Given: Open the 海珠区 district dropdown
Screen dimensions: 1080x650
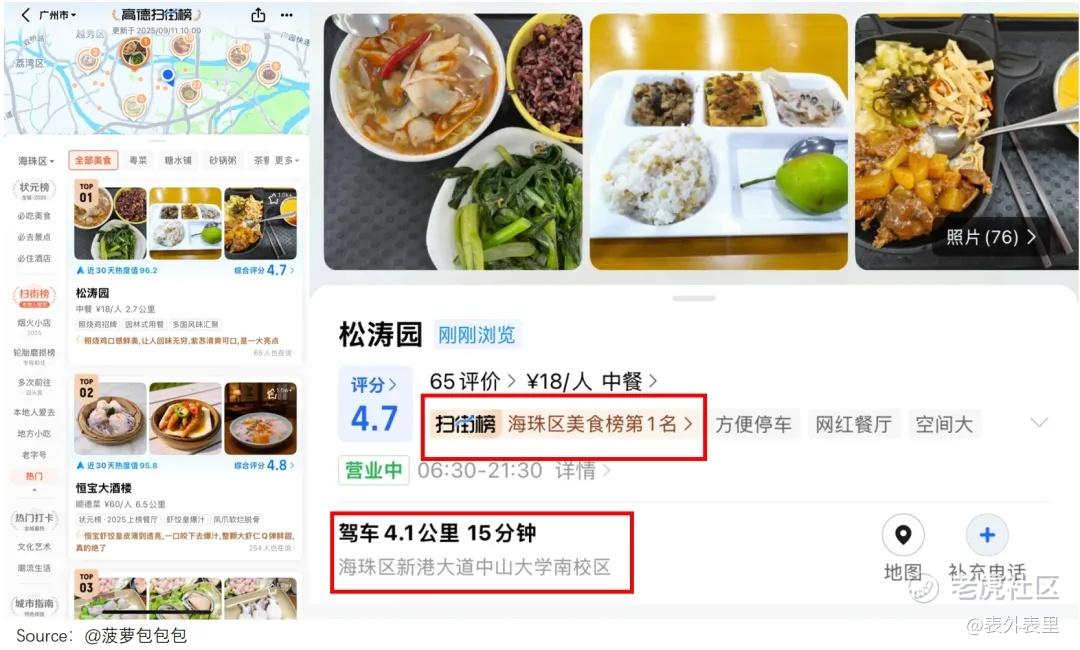Looking at the screenshot, I should pyautogui.click(x=36, y=160).
